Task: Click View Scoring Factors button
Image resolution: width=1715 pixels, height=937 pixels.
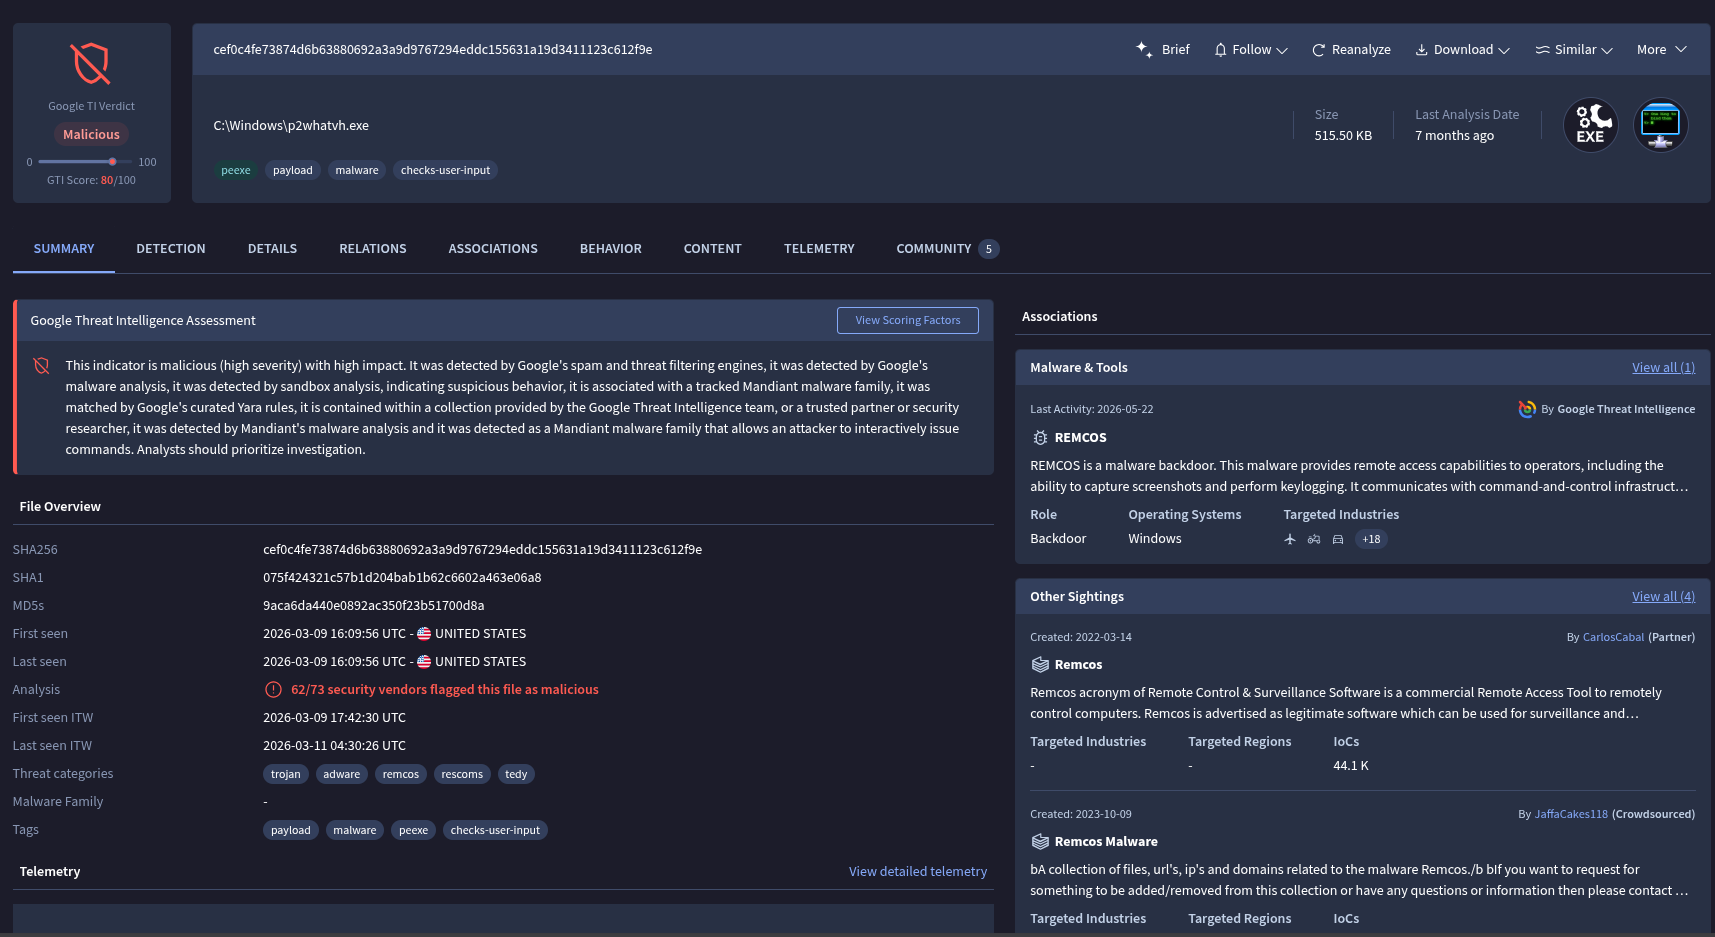Action: [x=908, y=321]
